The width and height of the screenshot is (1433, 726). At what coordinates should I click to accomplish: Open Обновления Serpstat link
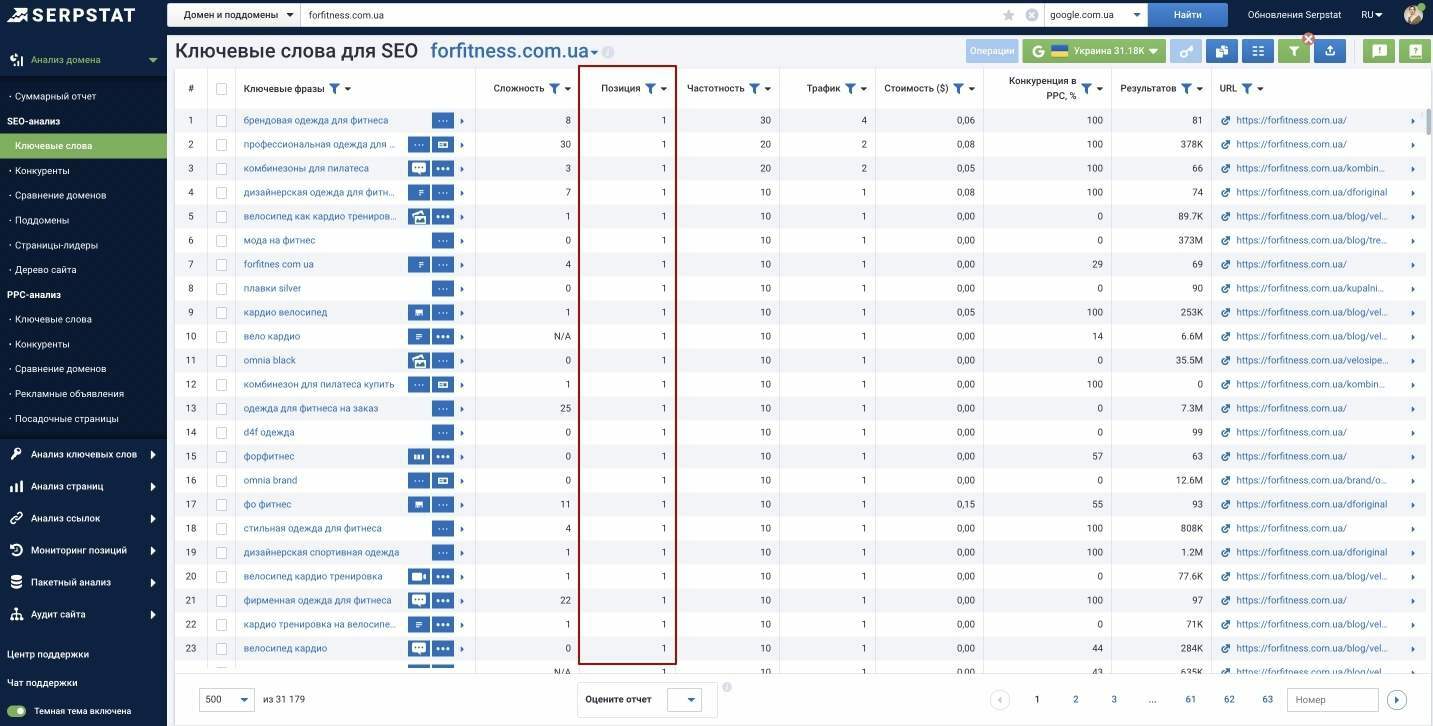point(1294,15)
